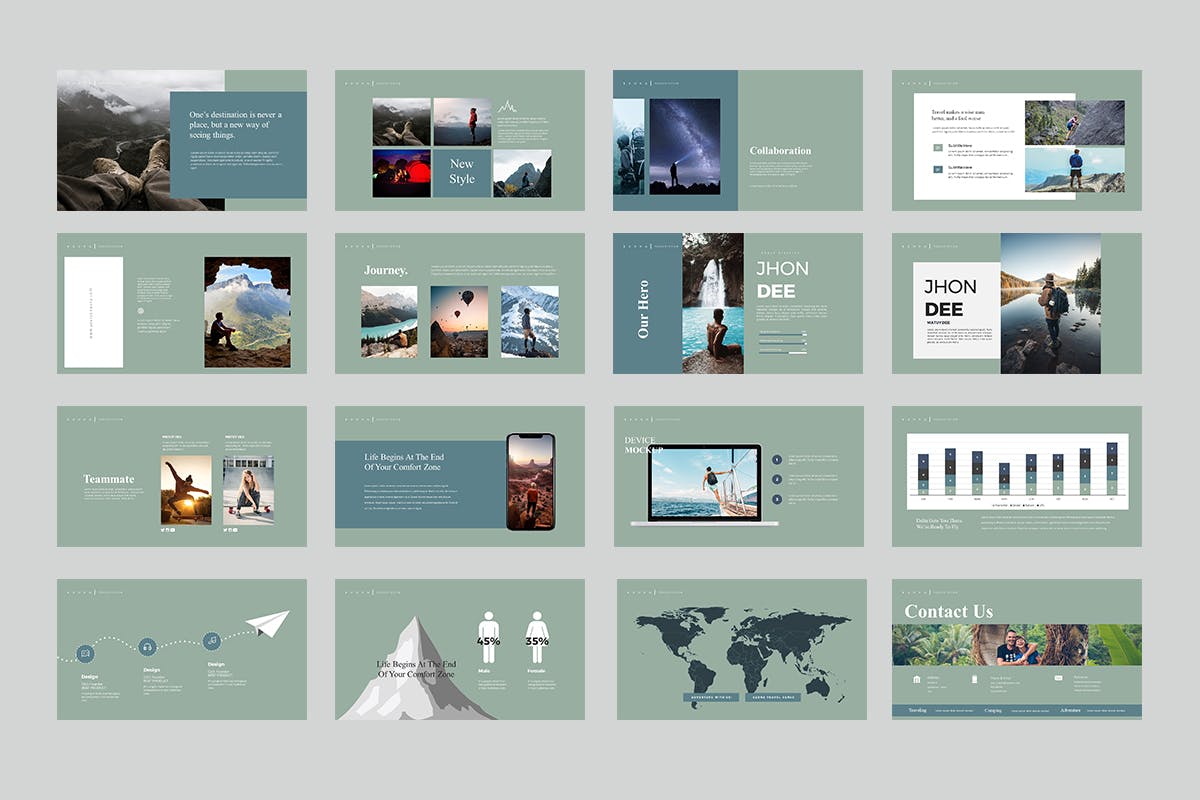Click the number 3 circle beside laptop mockup
1200x800 pixels.
click(776, 497)
